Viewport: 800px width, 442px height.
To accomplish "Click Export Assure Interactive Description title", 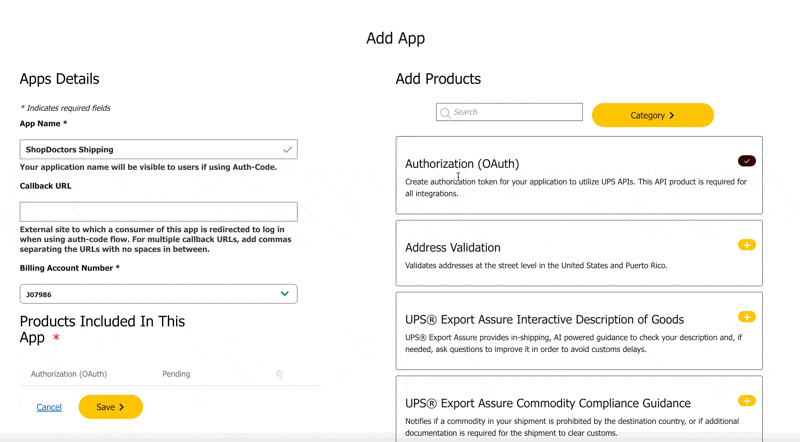I will point(544,320).
